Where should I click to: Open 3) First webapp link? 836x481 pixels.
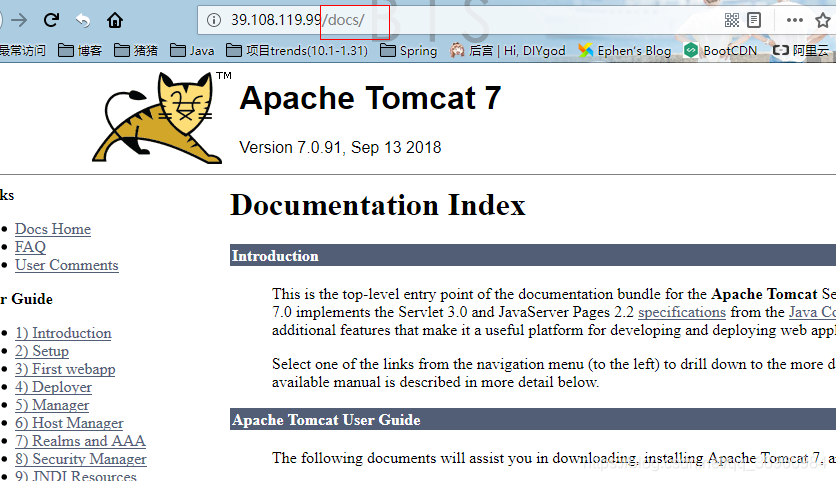[x=65, y=369]
